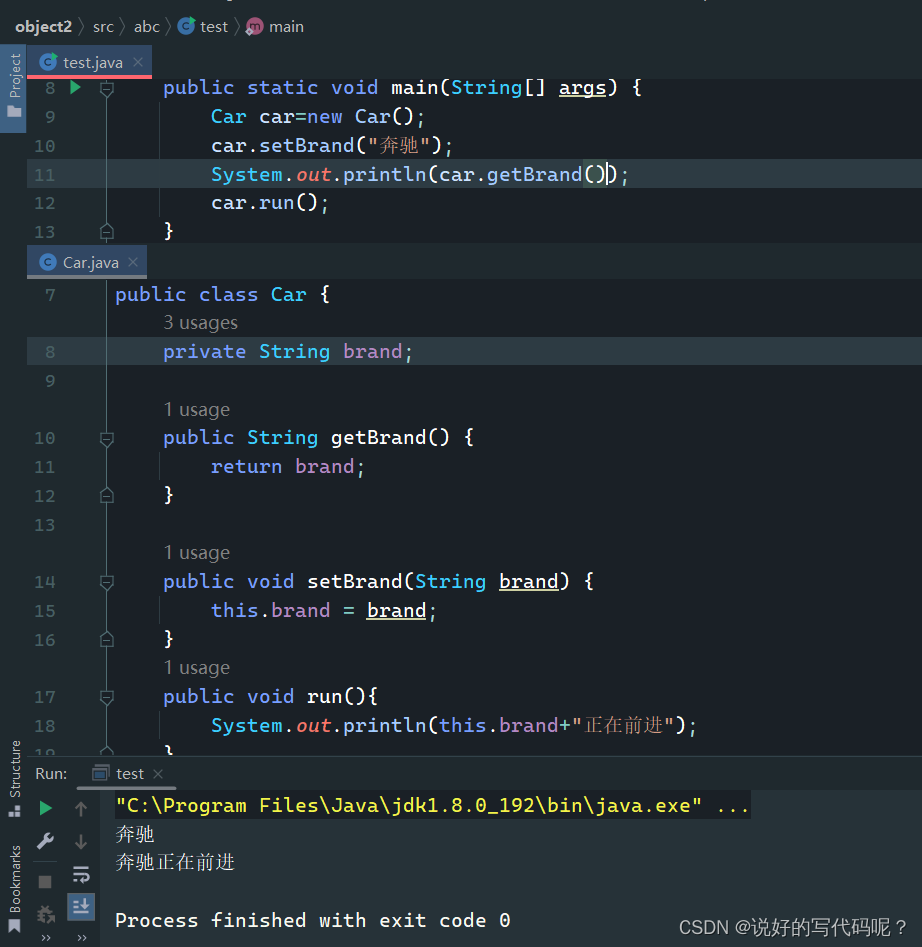Click the class icon on test.java tab
The height and width of the screenshot is (947, 922).
pyautogui.click(x=48, y=62)
